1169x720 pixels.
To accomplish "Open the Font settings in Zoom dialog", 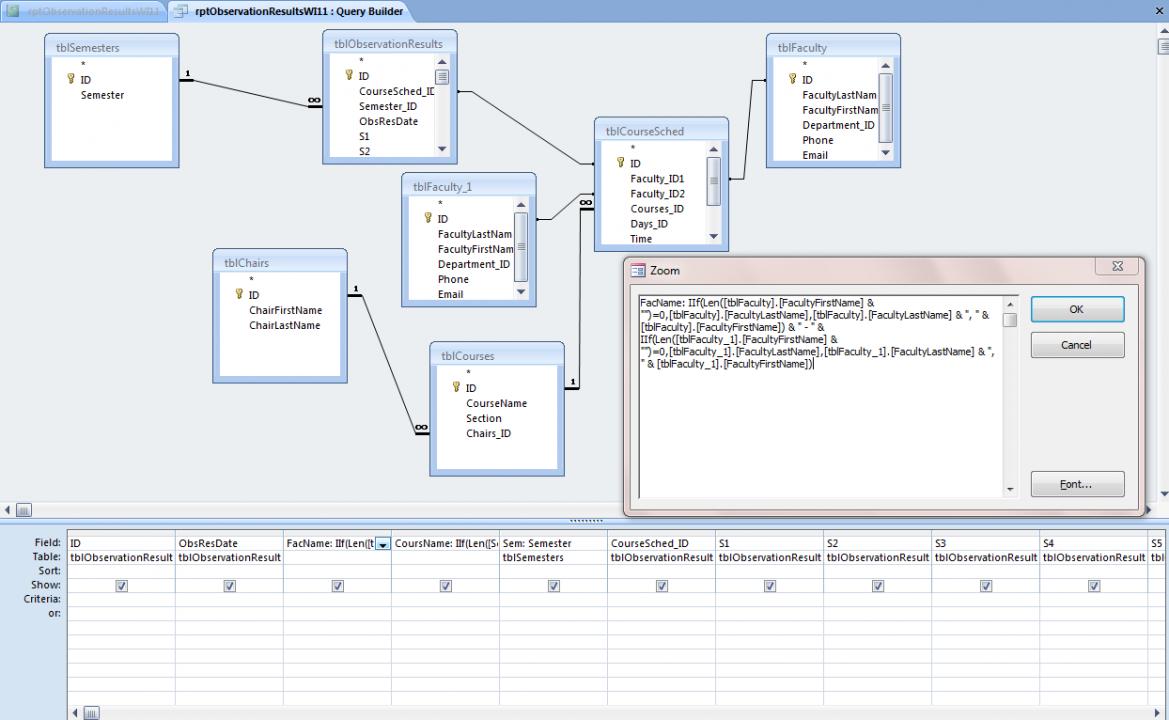I will pyautogui.click(x=1077, y=484).
